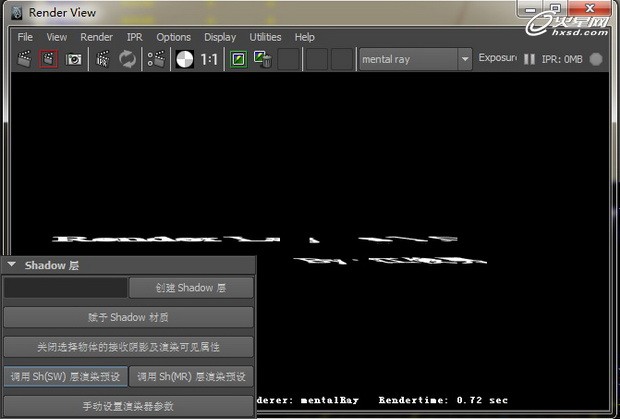
Task: Click 调用 Sh(MR) 层渲染预设 button
Action: point(191,376)
